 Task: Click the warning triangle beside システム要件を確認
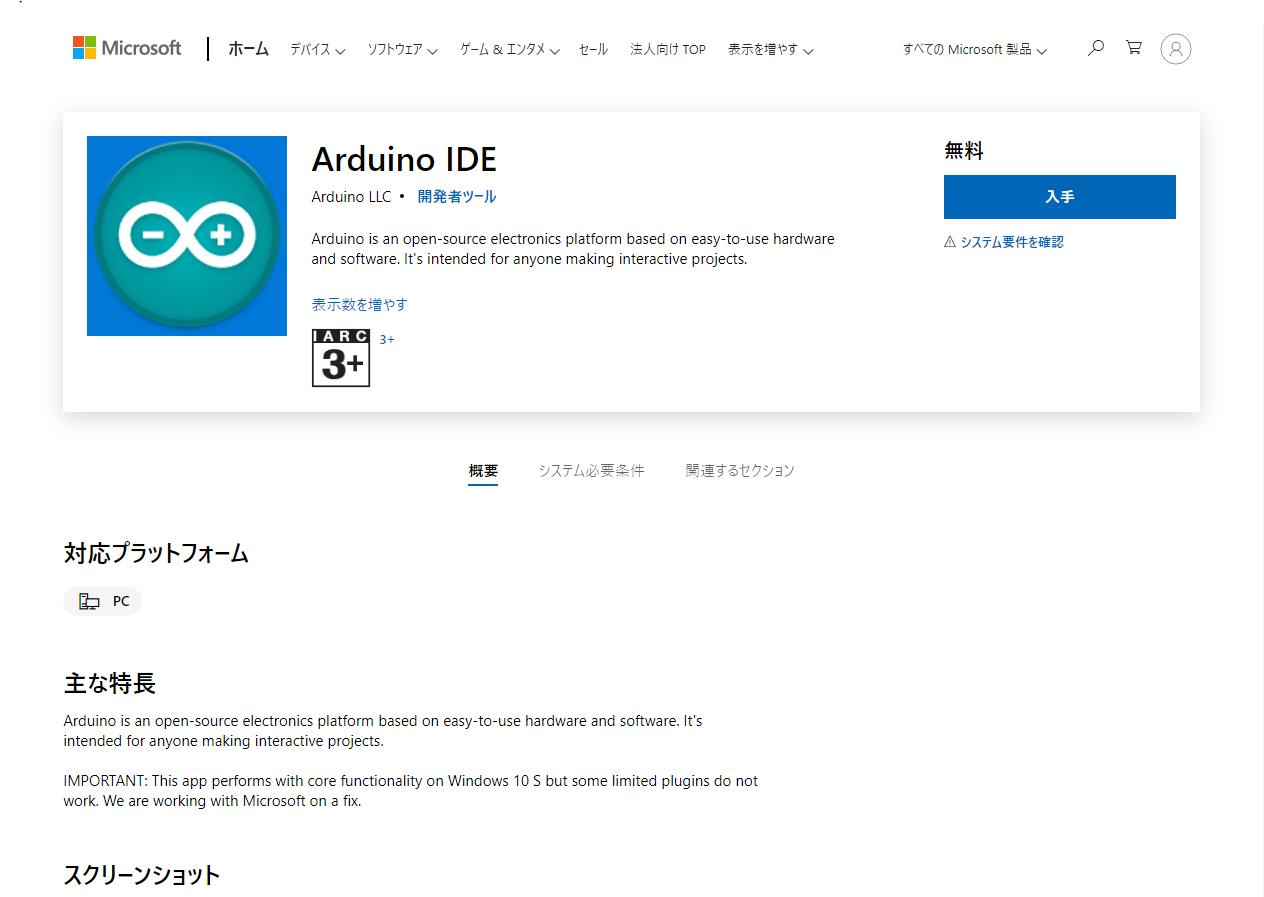tap(948, 241)
